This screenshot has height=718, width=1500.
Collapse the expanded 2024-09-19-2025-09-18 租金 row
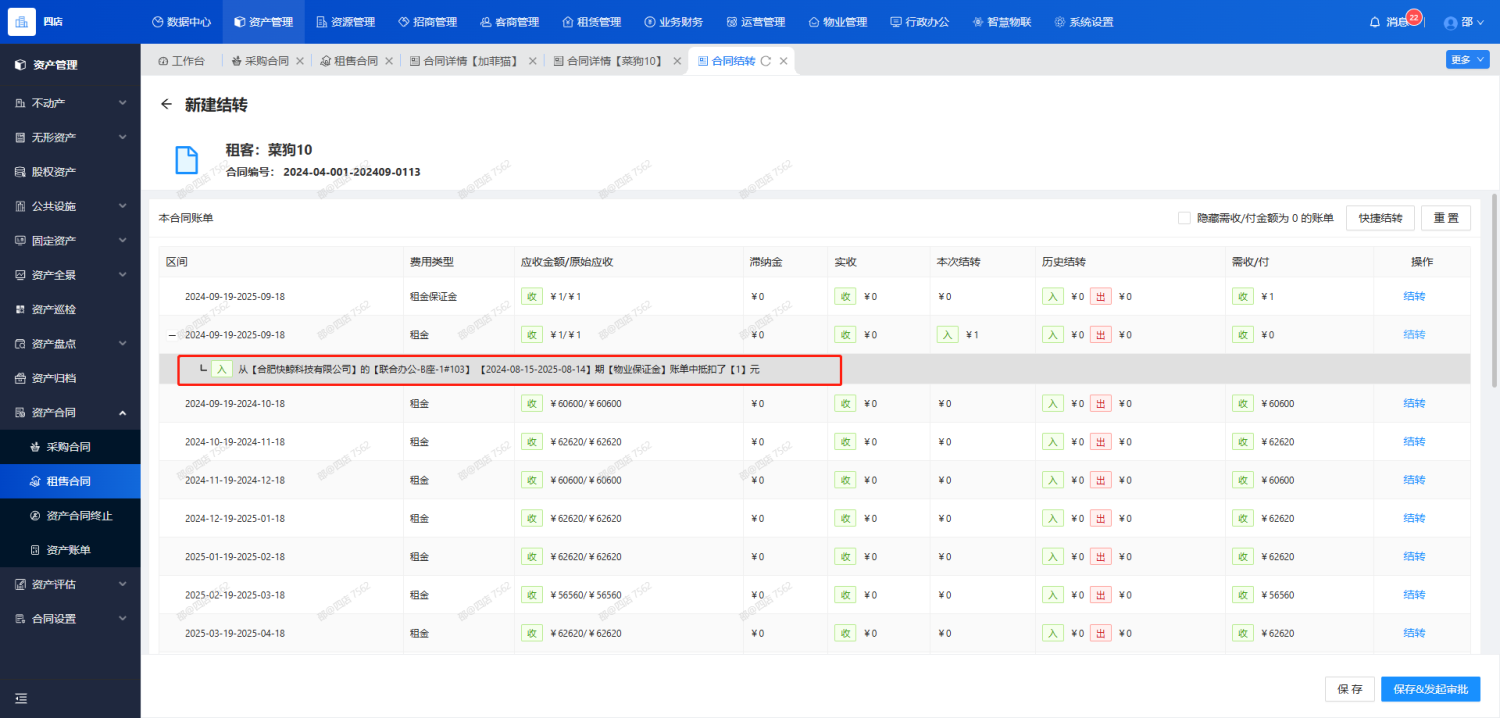click(172, 335)
